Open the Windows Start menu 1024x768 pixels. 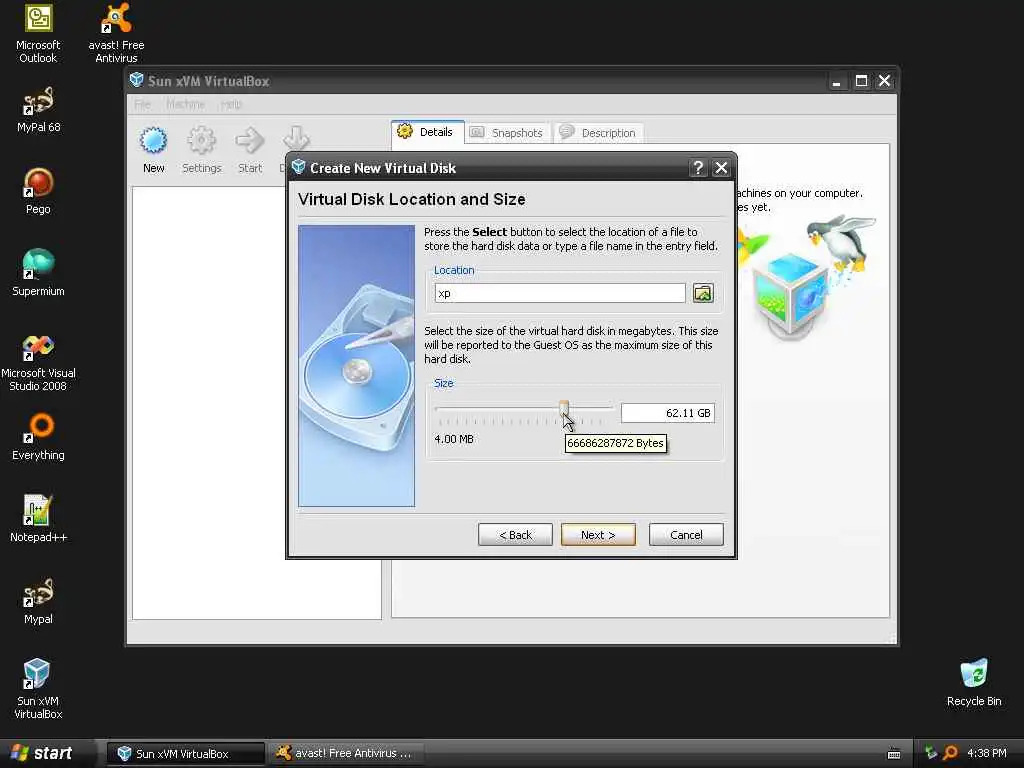42,753
